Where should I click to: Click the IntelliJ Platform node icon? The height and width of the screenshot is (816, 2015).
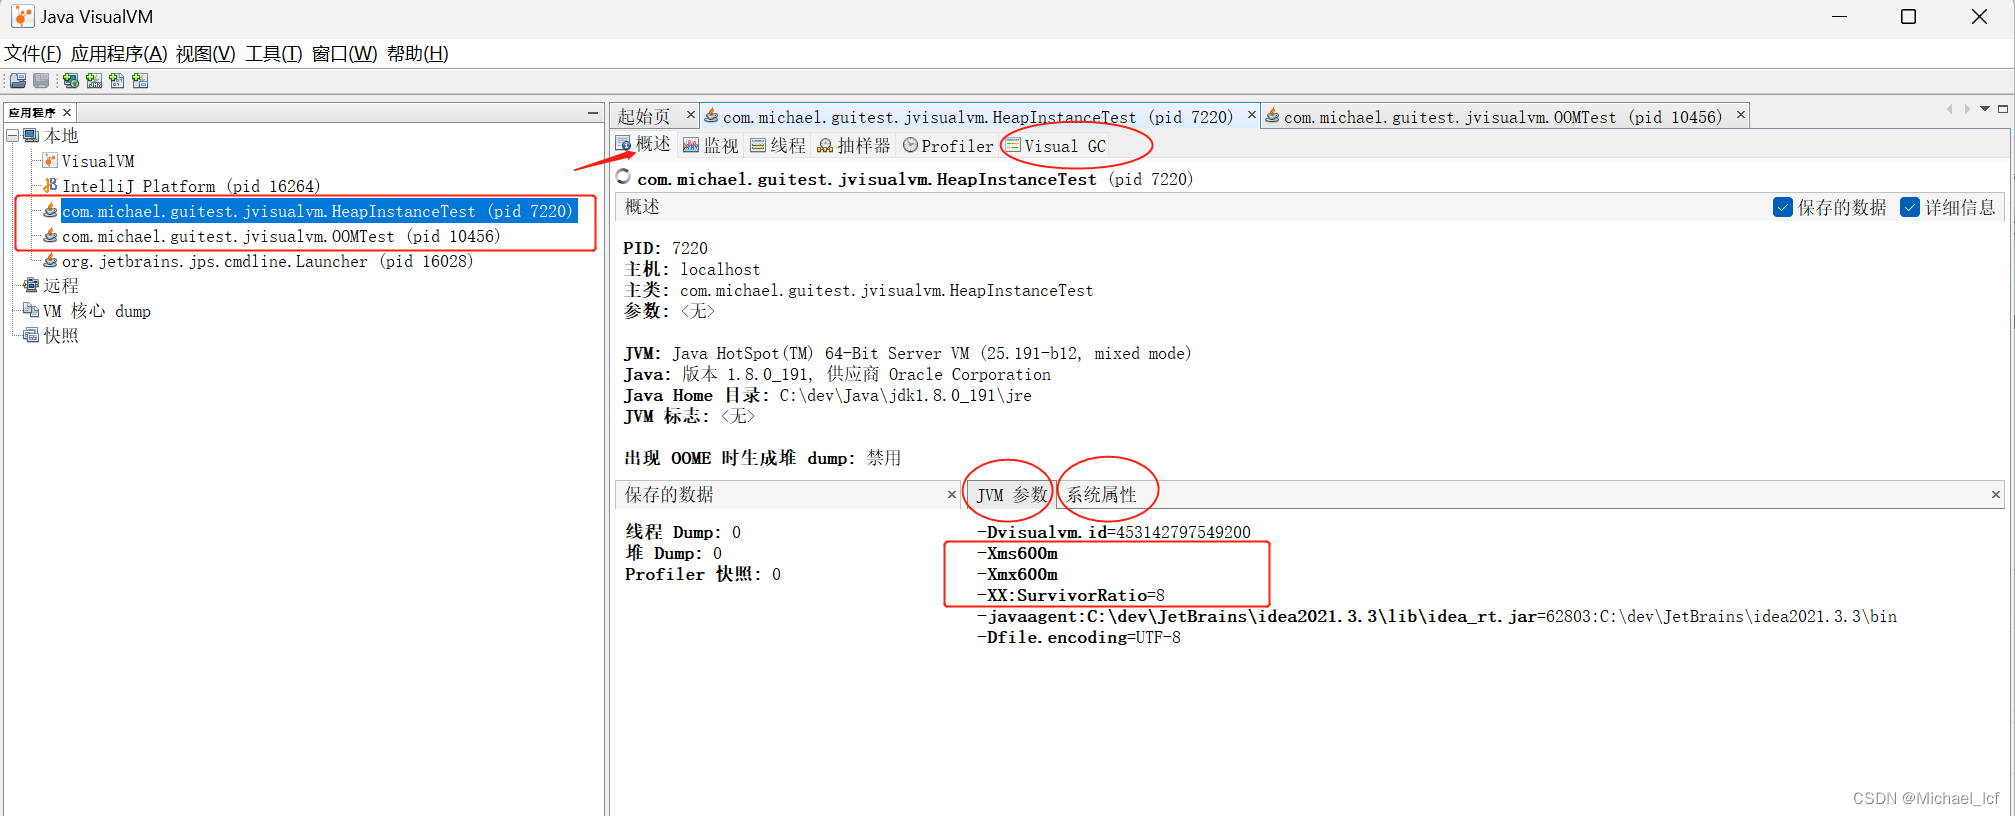point(50,185)
